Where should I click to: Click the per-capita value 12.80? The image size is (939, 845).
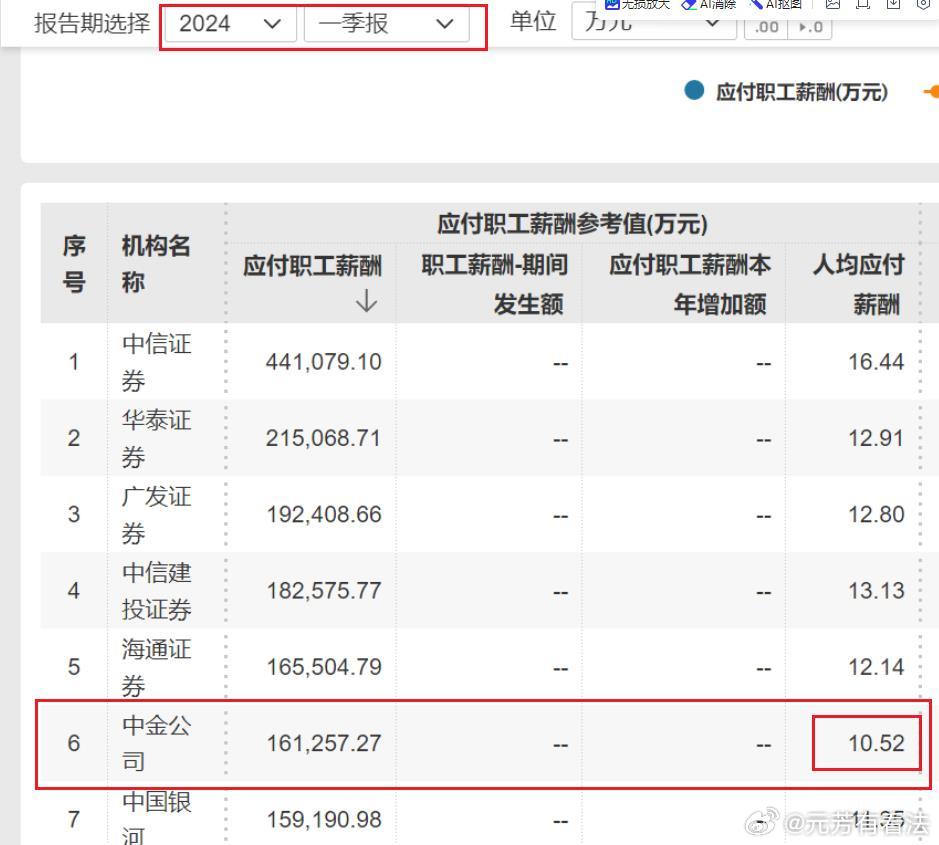876,514
